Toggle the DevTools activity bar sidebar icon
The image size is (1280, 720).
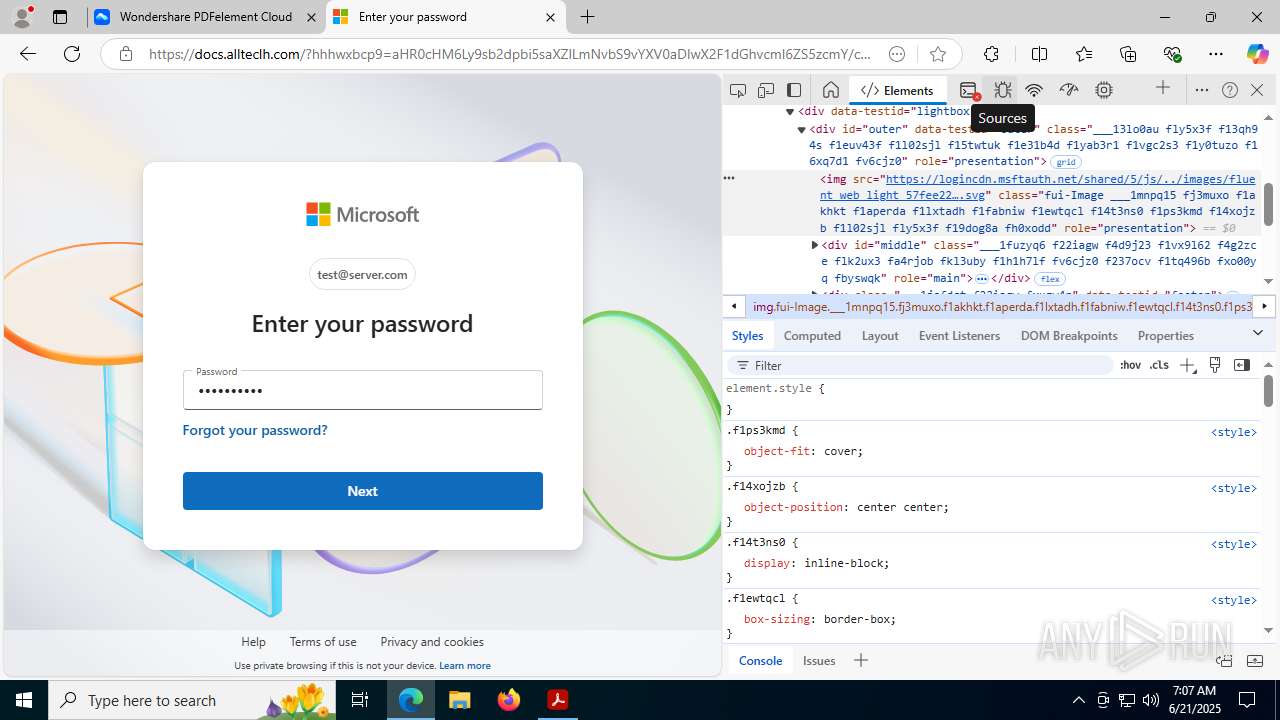[794, 90]
